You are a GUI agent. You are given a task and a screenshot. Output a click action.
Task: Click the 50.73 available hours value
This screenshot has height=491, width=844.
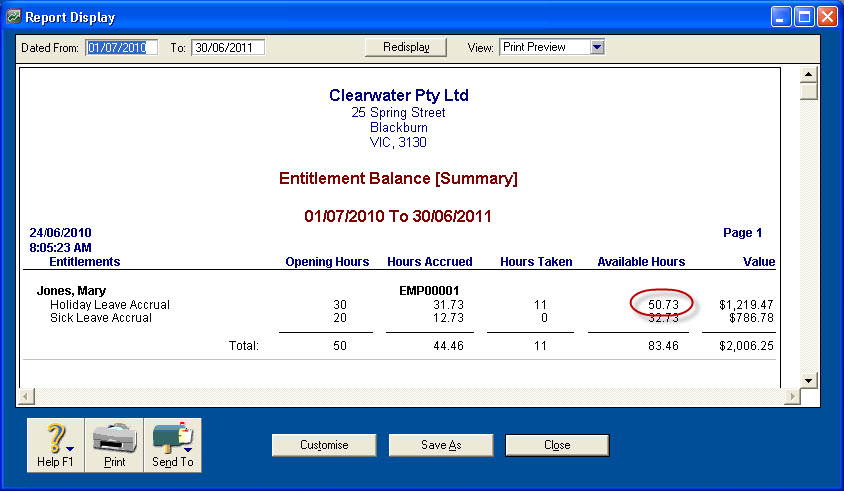[x=663, y=305]
